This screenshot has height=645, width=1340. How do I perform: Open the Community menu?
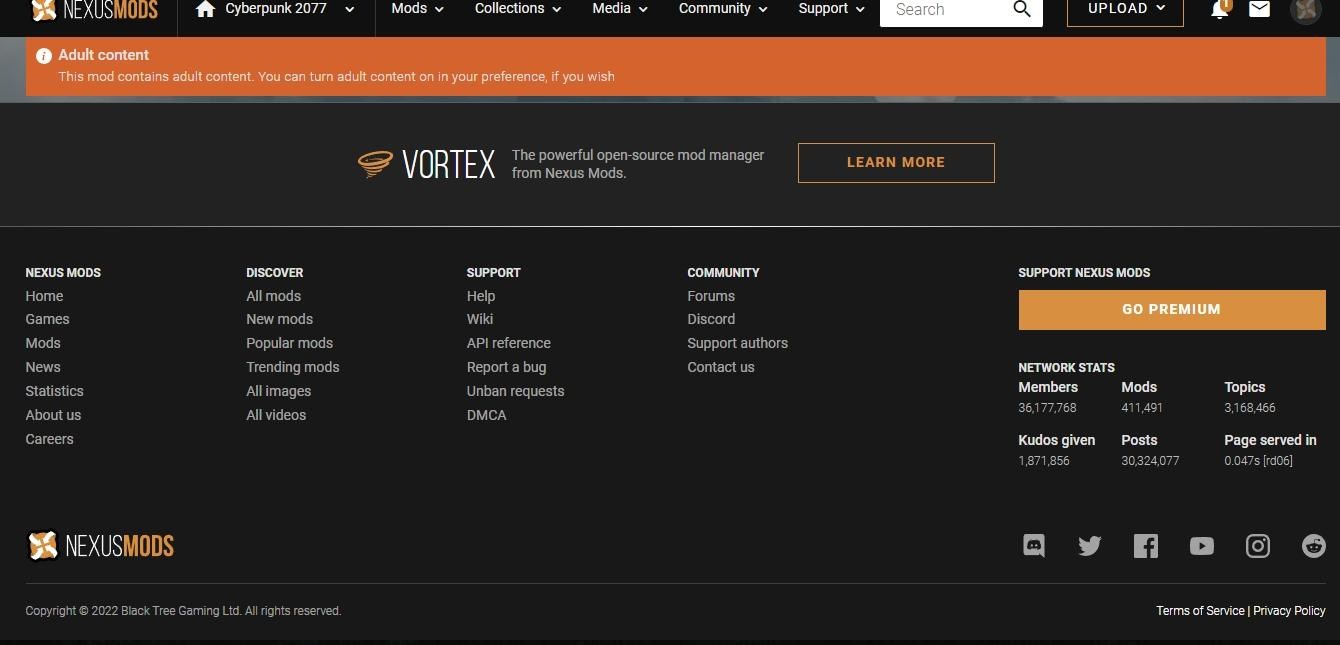pyautogui.click(x=723, y=9)
